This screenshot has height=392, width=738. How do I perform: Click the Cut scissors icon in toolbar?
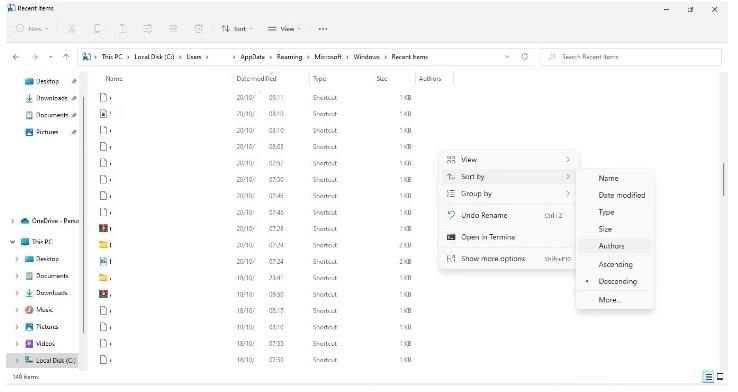click(72, 29)
